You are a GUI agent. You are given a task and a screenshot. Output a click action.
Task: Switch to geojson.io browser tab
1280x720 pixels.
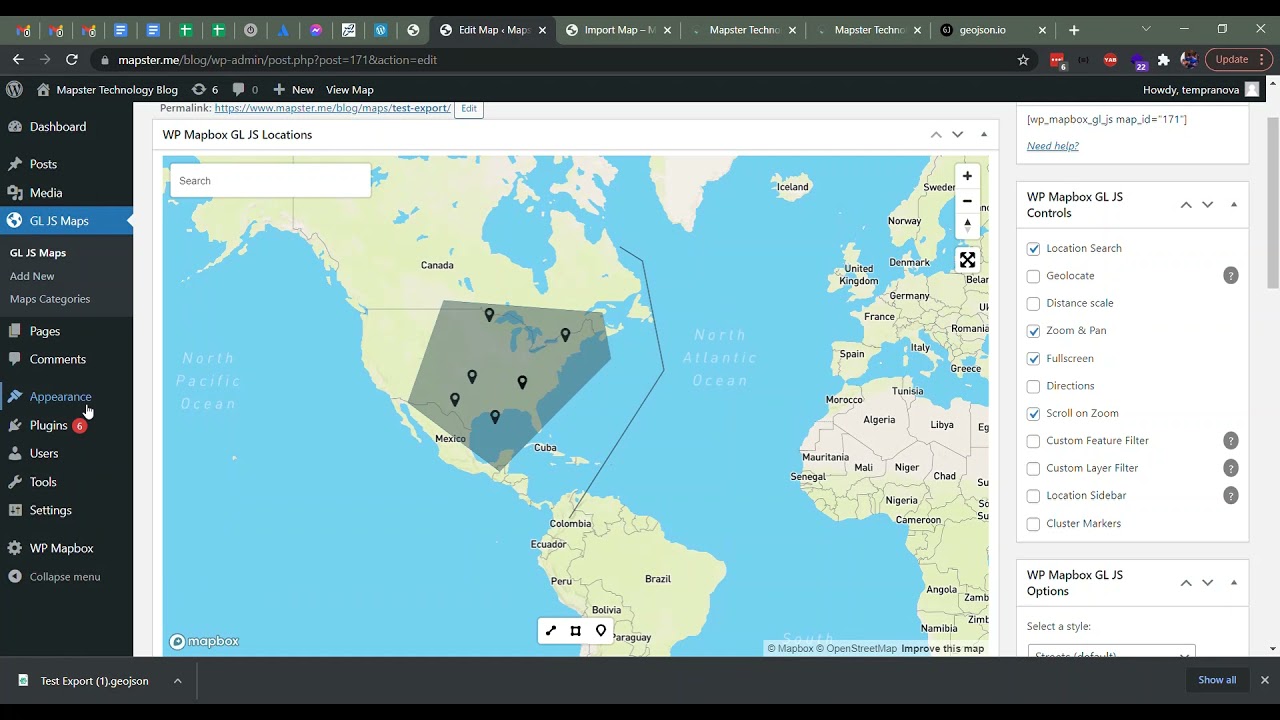982,30
